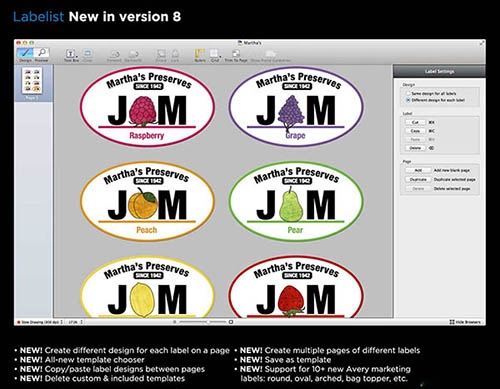Click Hide Browsers in status bar
This screenshot has height=389, width=500.
(465, 322)
